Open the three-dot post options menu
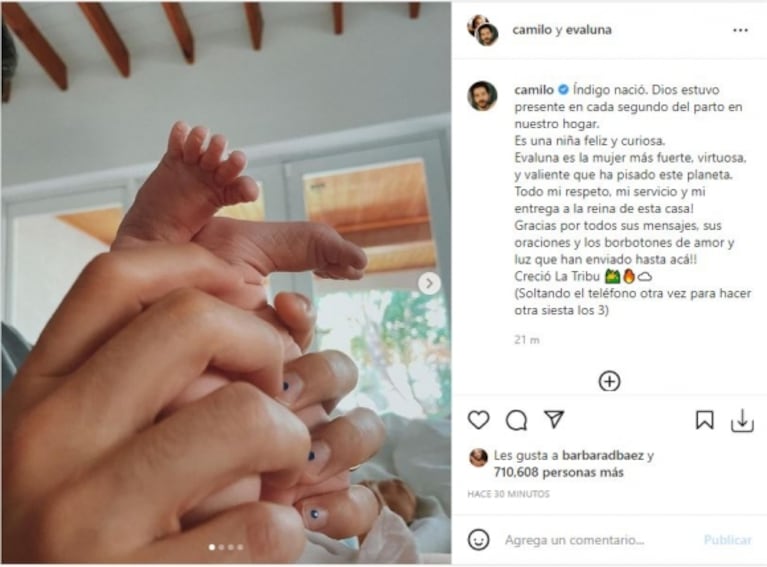Viewport: 767px width, 567px height. [x=740, y=30]
